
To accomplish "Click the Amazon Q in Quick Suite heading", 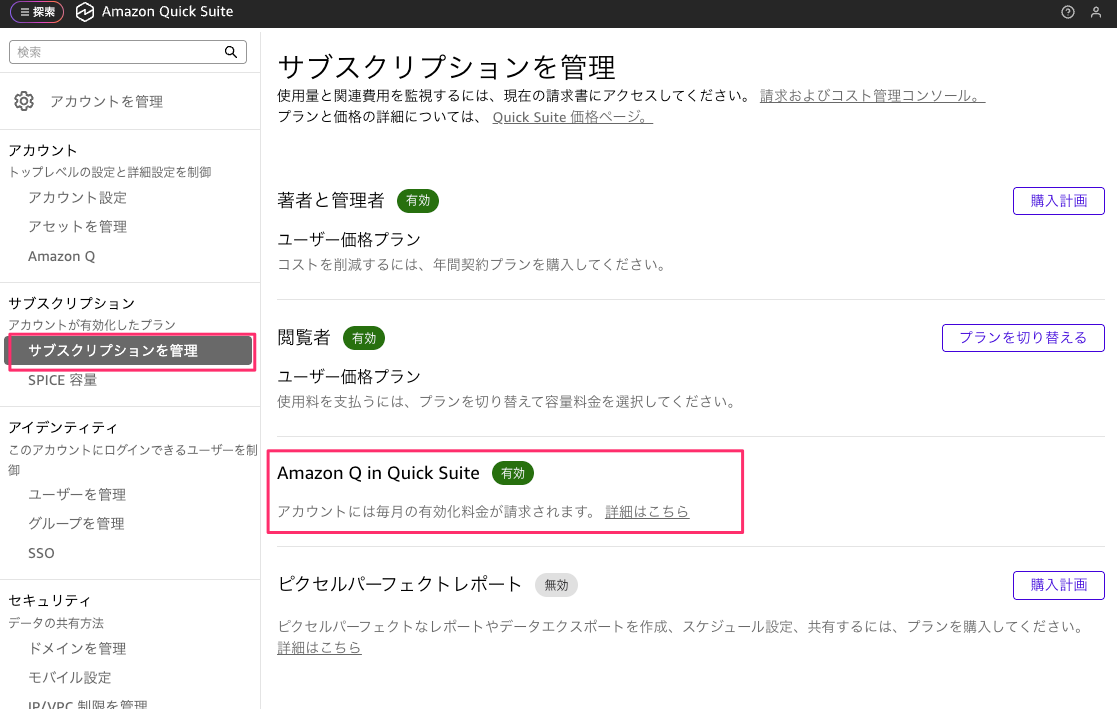I will click(x=378, y=473).
